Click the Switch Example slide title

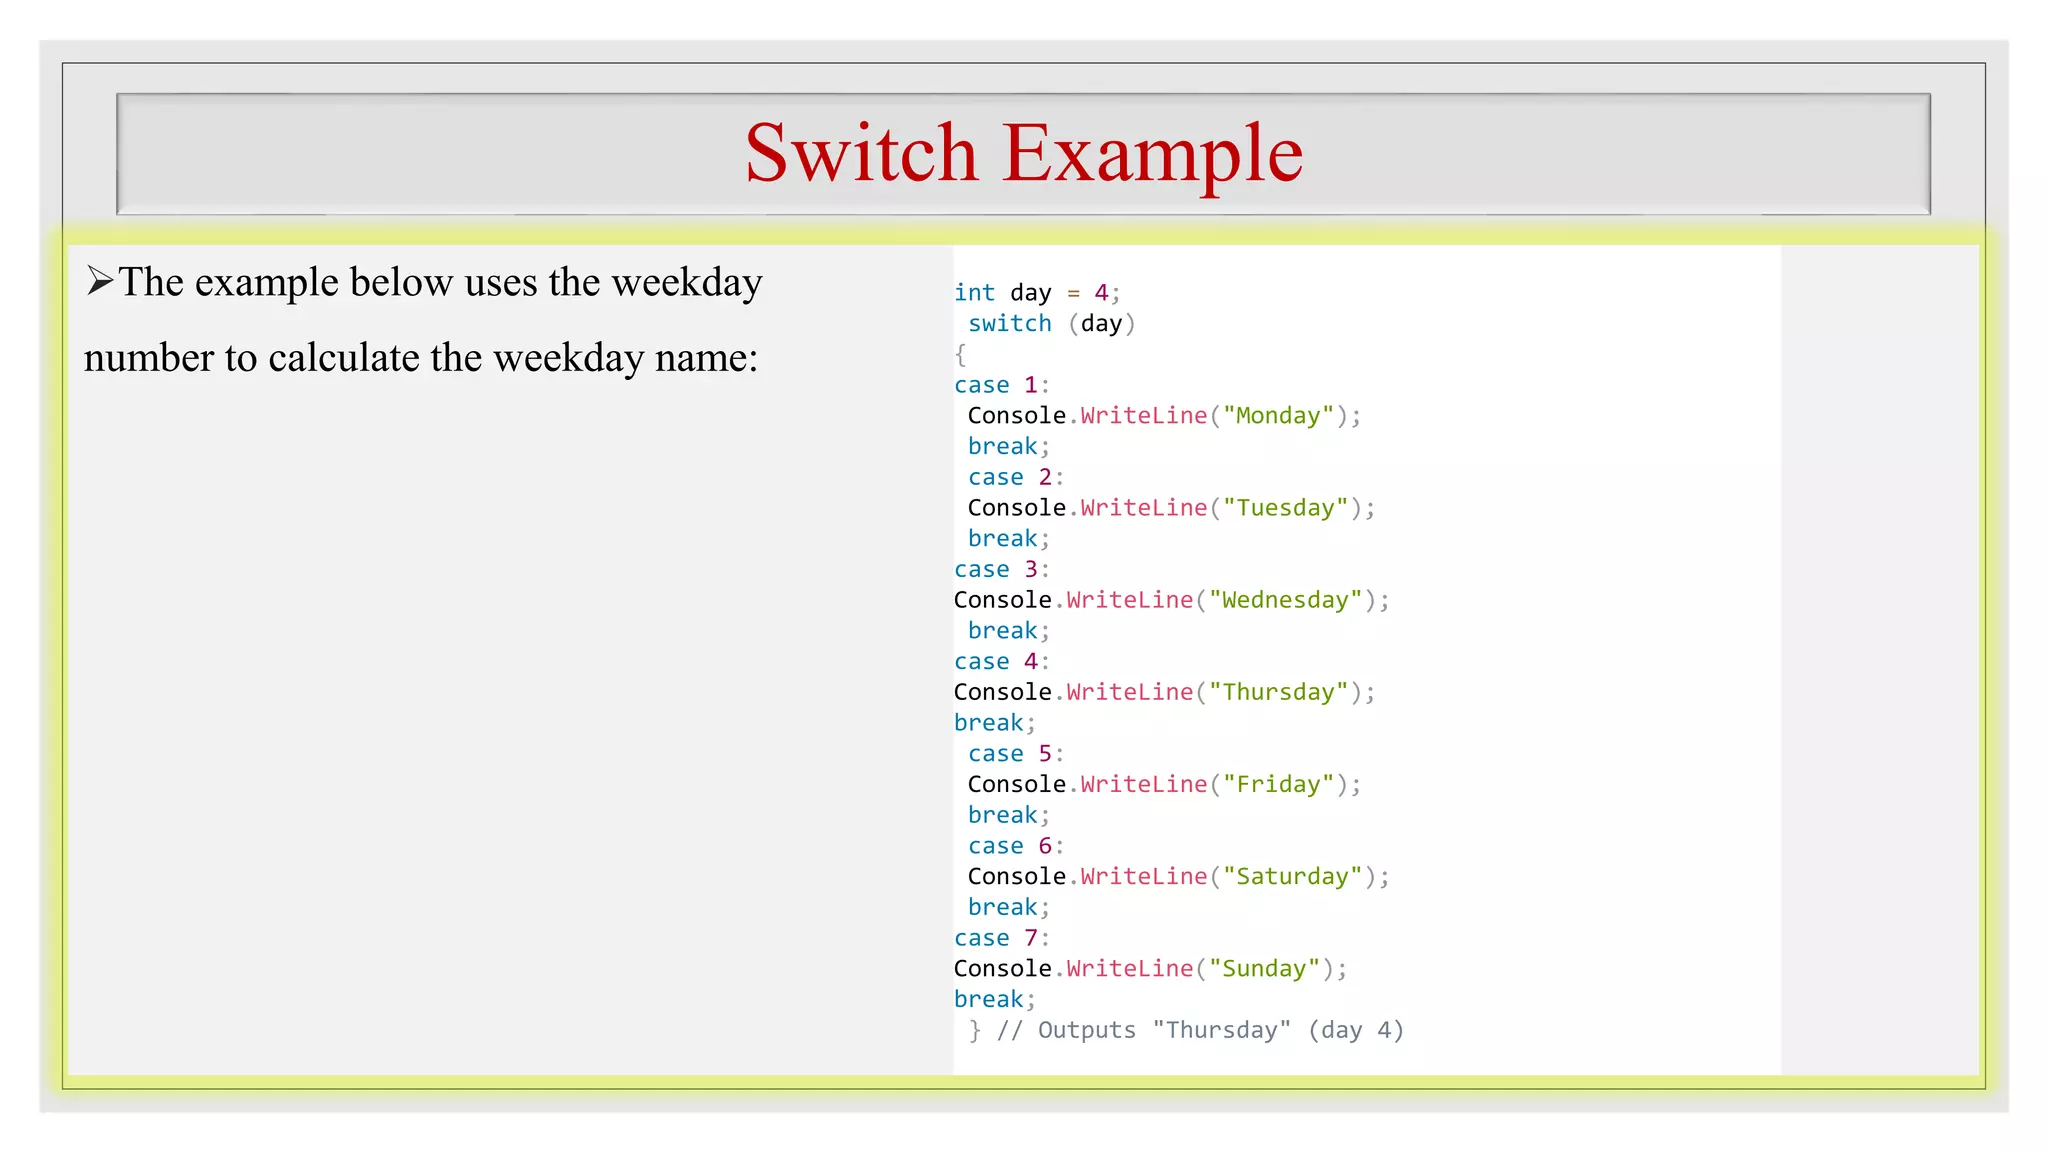[x=1023, y=153]
